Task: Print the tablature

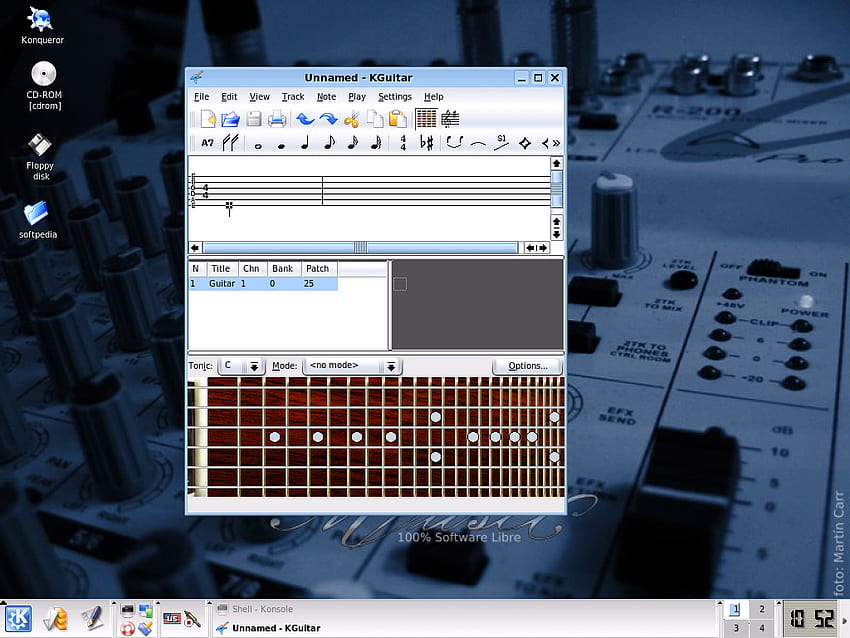Action: 277,119
